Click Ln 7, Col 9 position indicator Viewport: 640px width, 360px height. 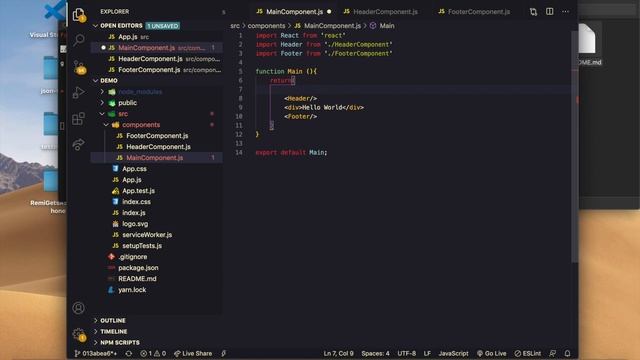(338, 353)
